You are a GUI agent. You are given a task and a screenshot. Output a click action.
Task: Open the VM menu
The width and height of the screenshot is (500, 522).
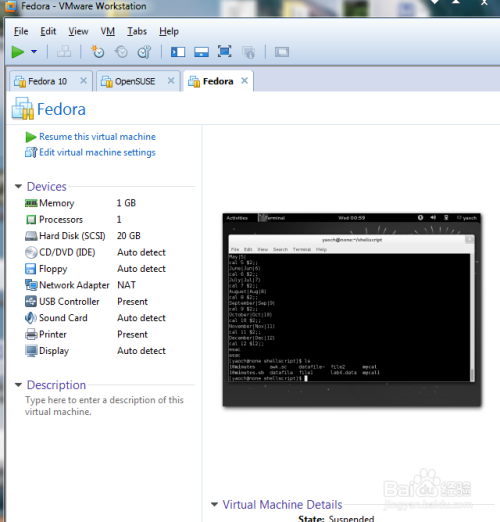coord(108,31)
